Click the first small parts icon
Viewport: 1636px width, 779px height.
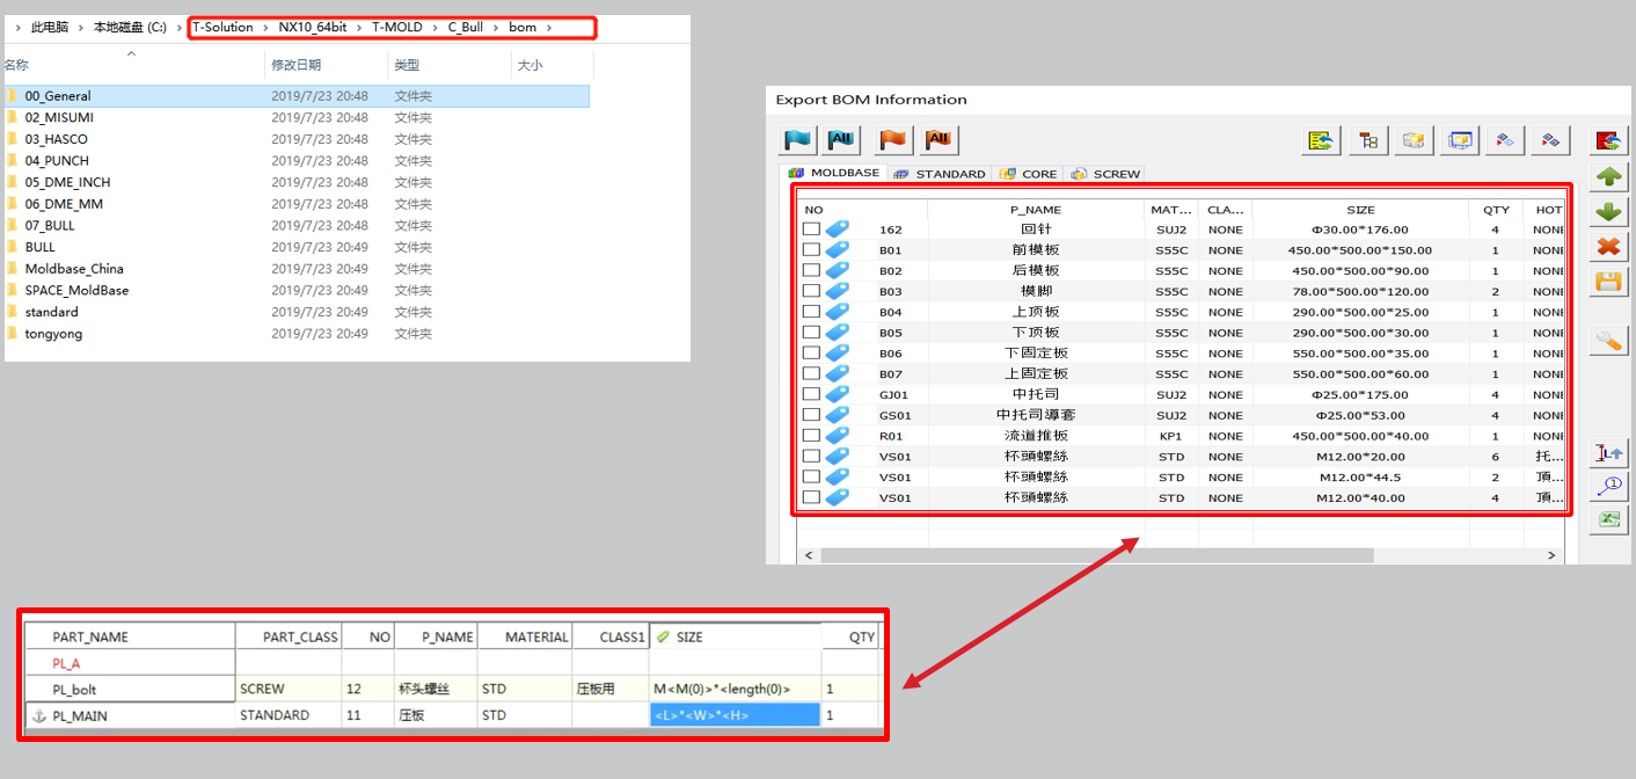click(1505, 141)
